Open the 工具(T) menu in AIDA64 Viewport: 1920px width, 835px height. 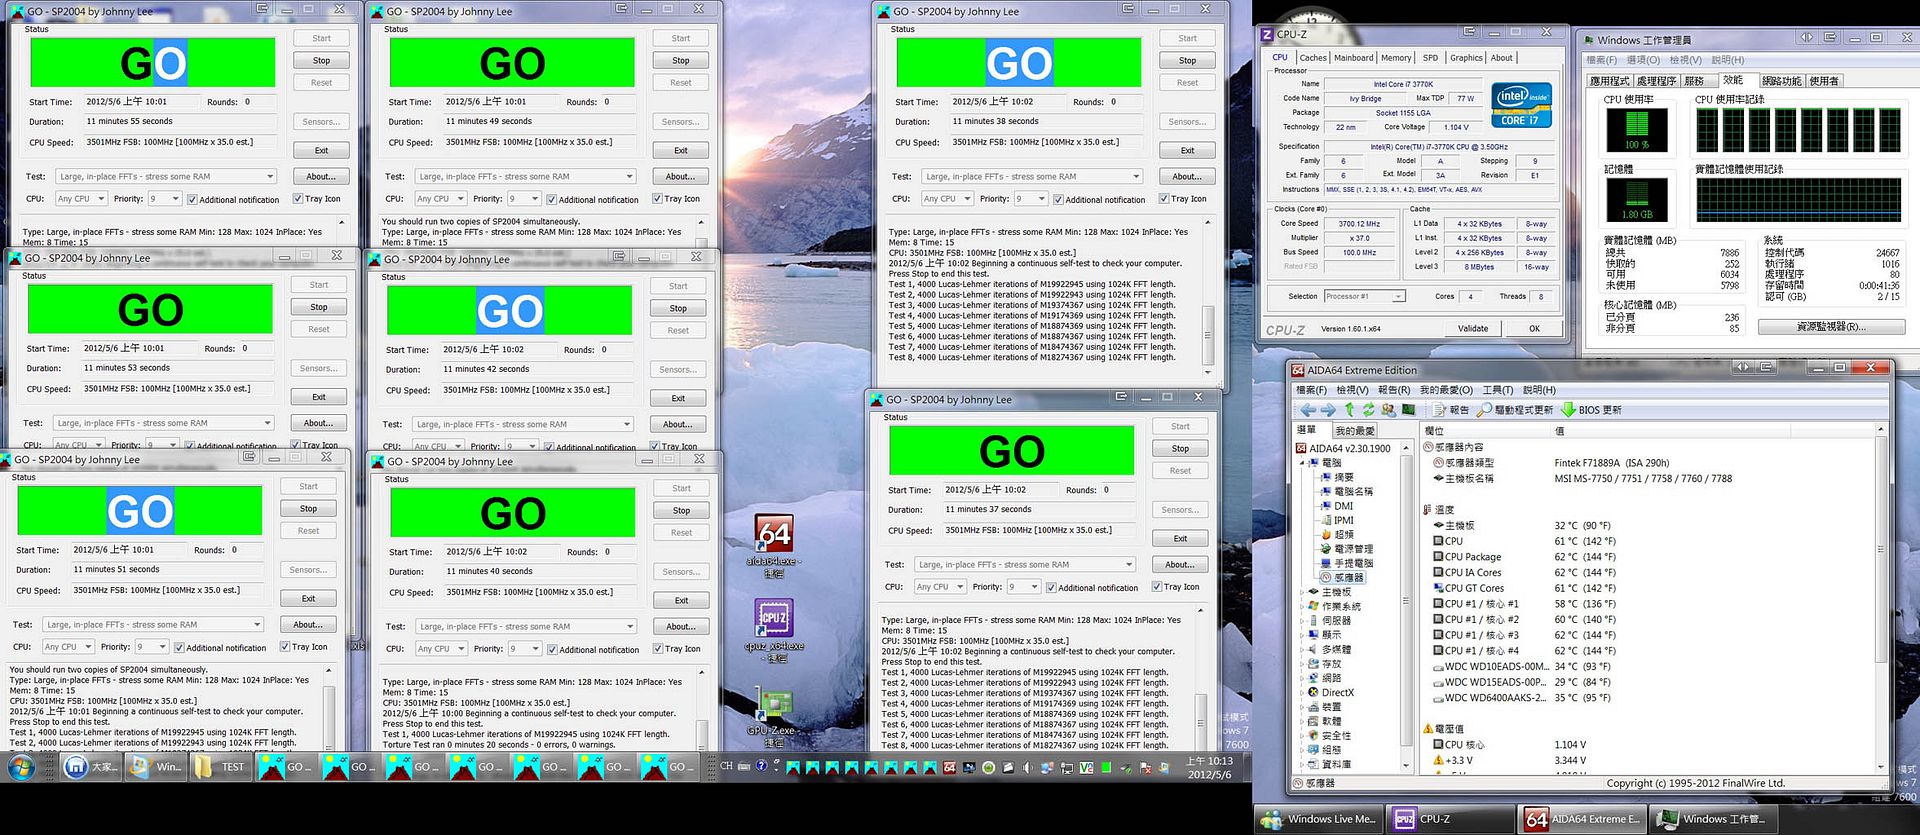pos(1497,390)
